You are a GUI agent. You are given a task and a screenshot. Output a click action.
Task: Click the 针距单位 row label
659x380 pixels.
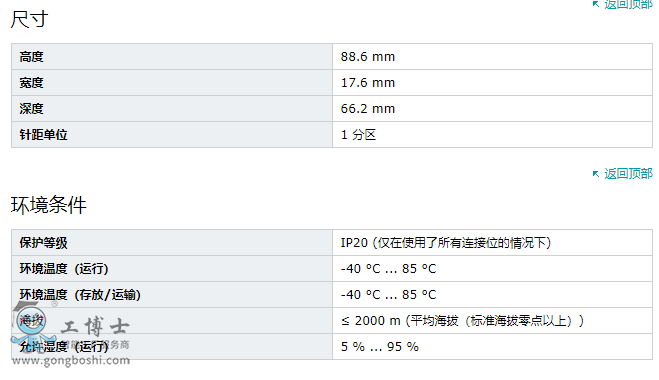pyautogui.click(x=43, y=135)
